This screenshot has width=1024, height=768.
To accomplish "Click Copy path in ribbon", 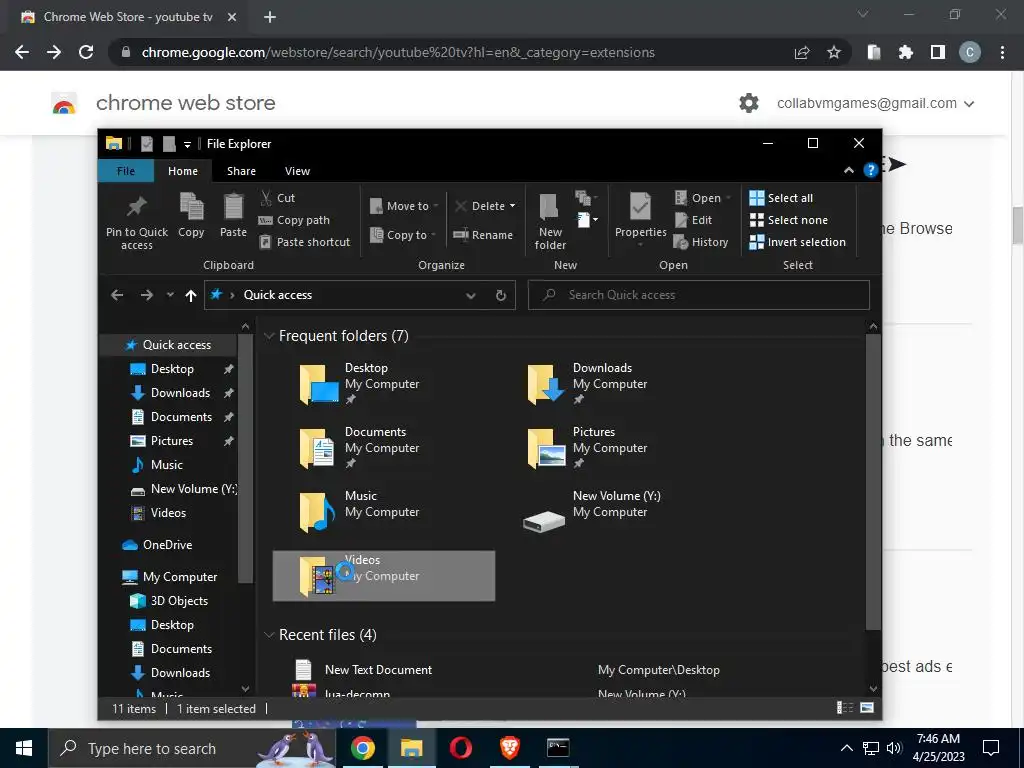I will click(294, 220).
